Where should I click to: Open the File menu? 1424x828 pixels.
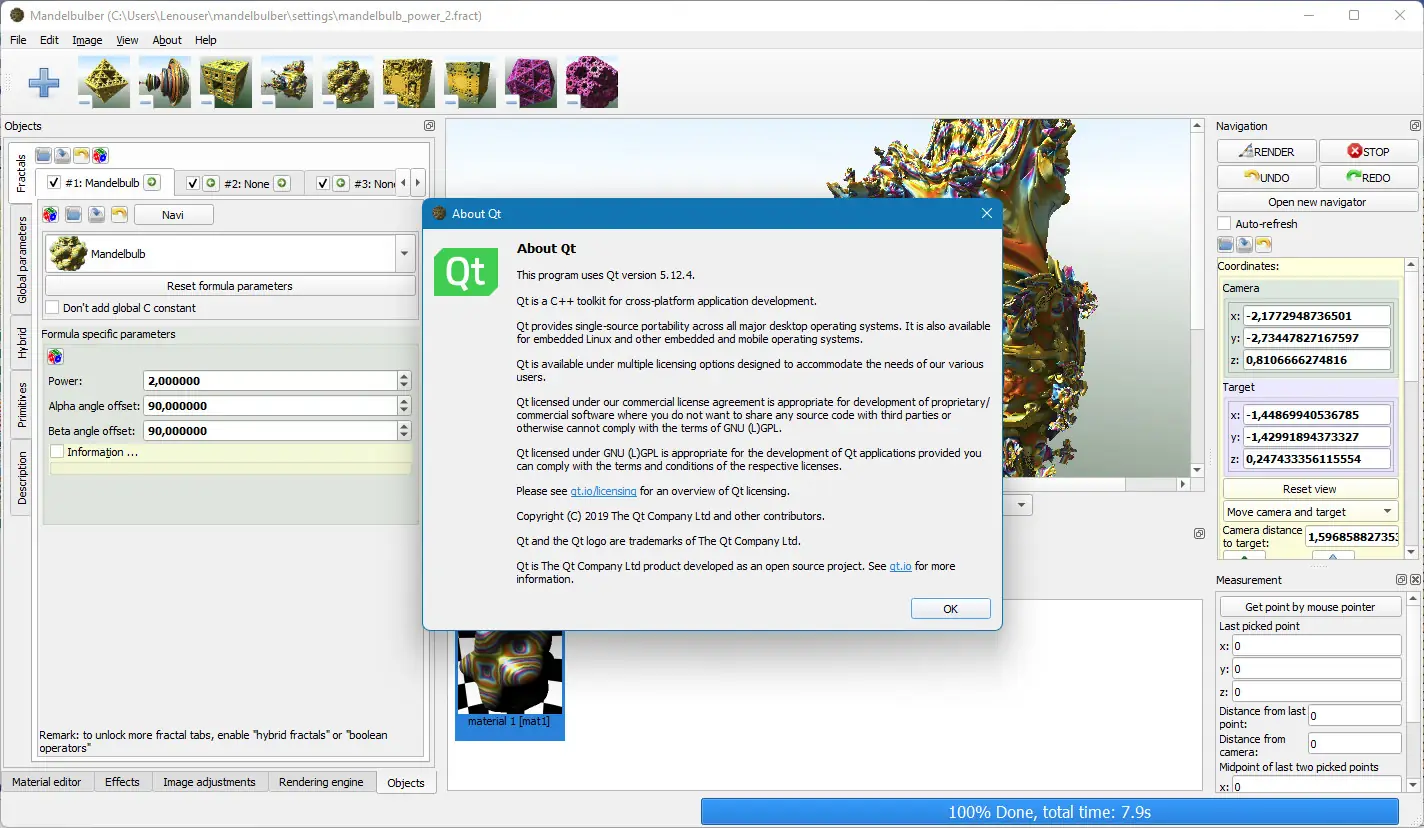[x=18, y=40]
